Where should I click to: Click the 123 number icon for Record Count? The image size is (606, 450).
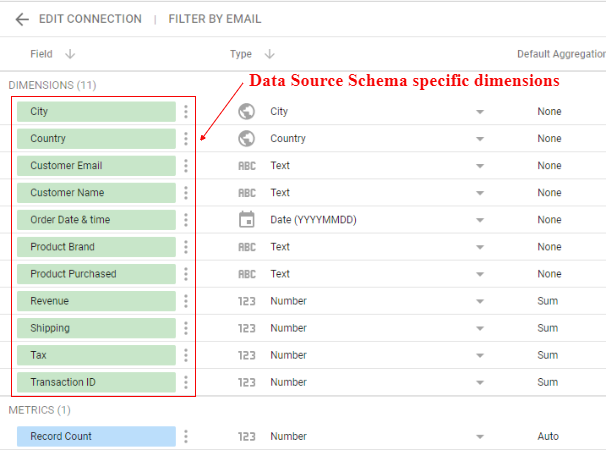247,436
